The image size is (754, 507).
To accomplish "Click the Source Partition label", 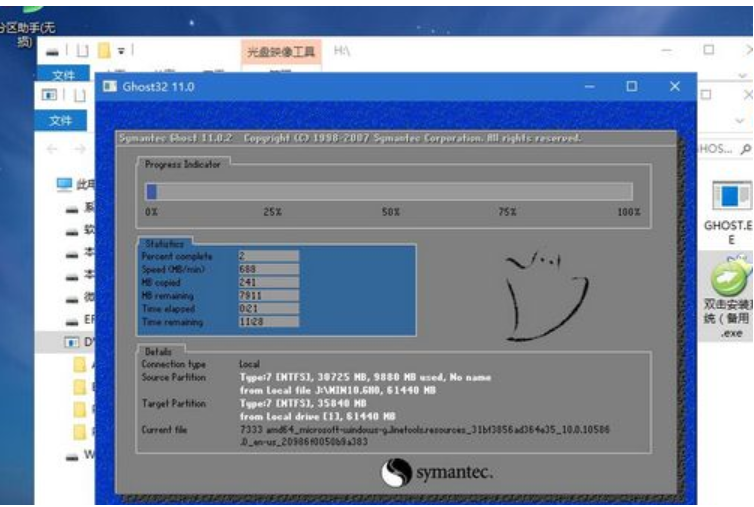I will point(174,377).
